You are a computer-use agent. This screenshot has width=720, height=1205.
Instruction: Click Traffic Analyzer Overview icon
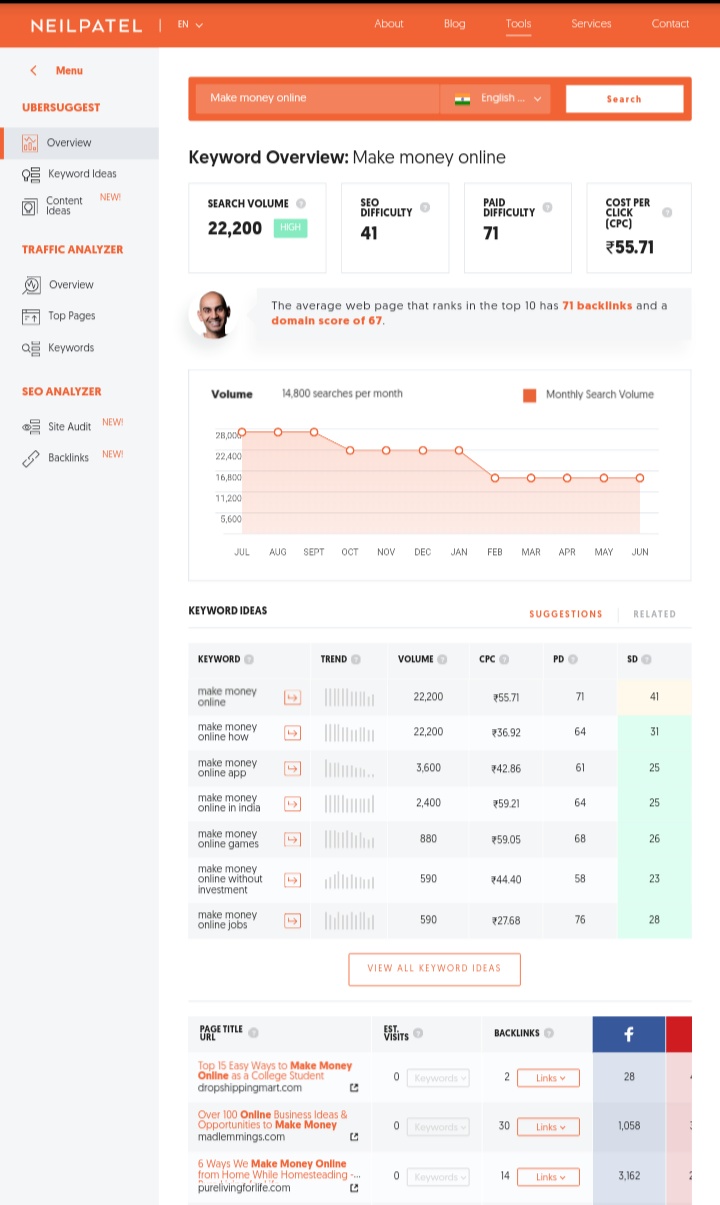[x=31, y=285]
